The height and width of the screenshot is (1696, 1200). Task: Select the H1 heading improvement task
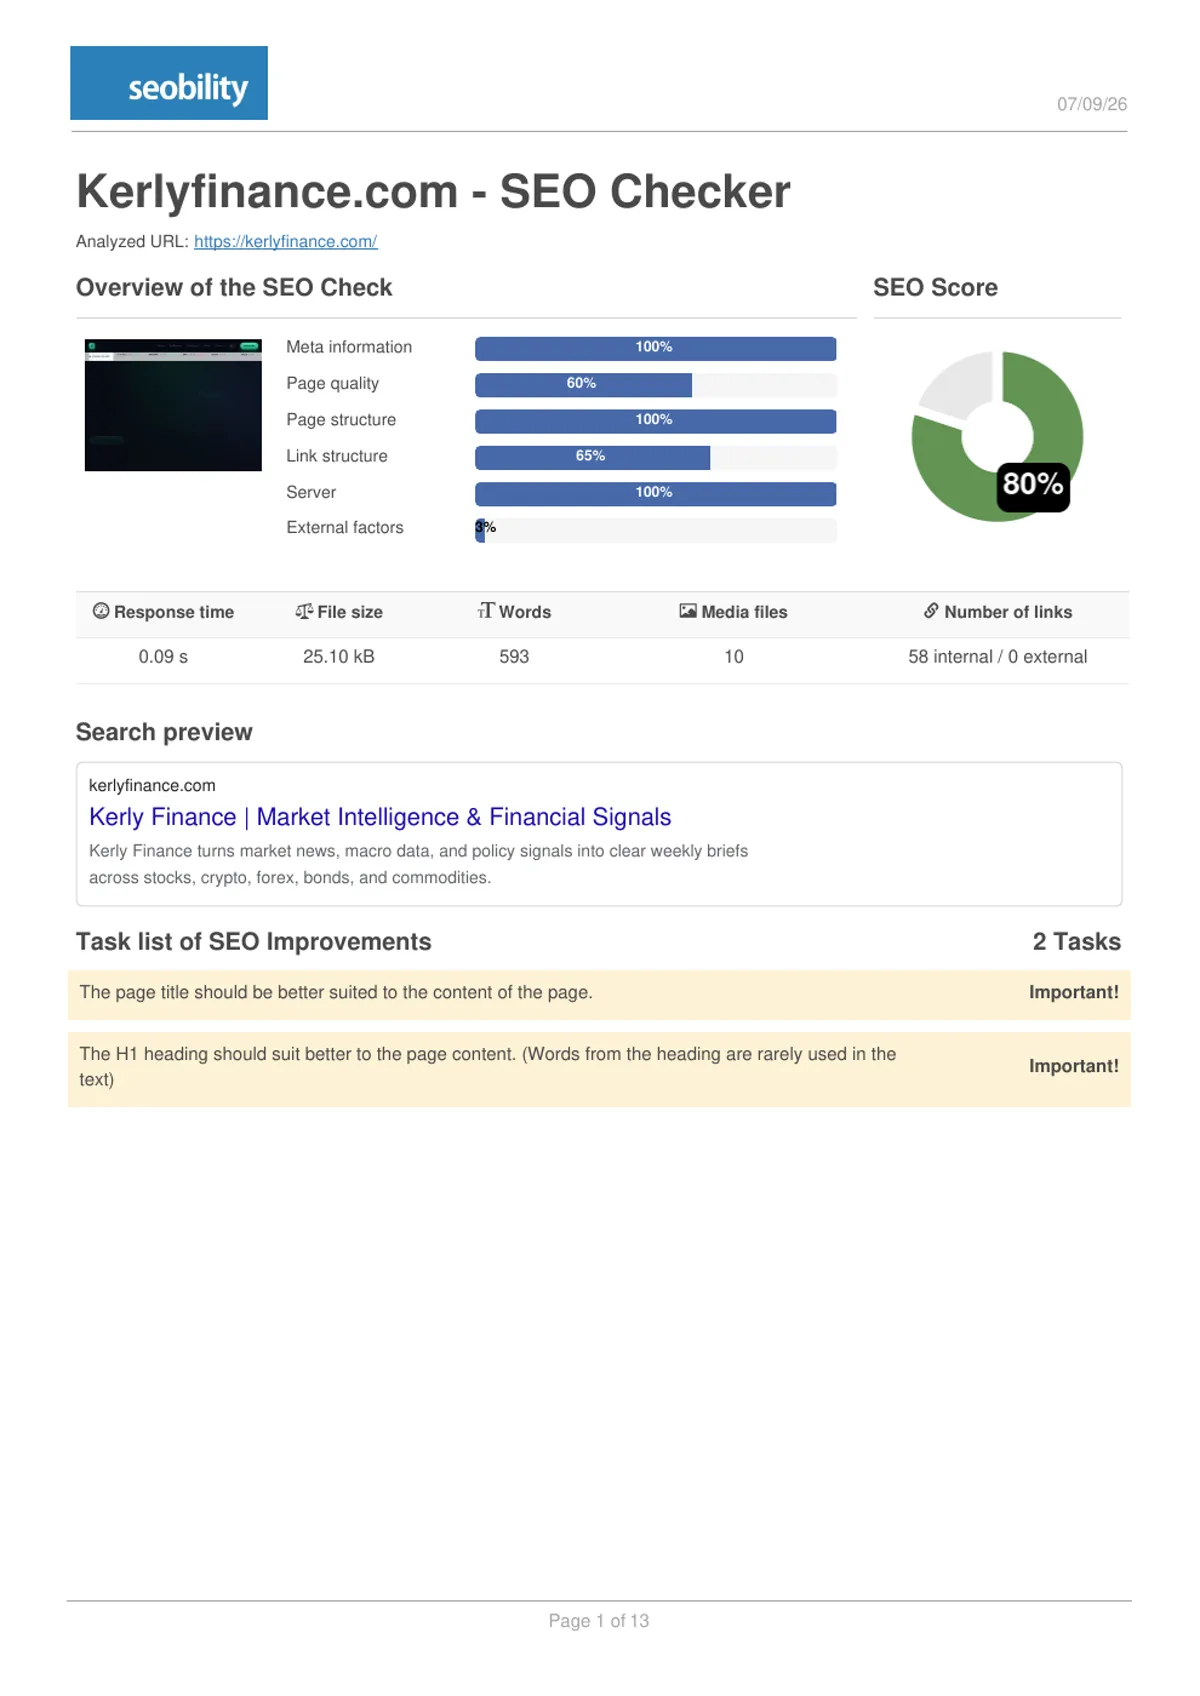click(599, 1069)
